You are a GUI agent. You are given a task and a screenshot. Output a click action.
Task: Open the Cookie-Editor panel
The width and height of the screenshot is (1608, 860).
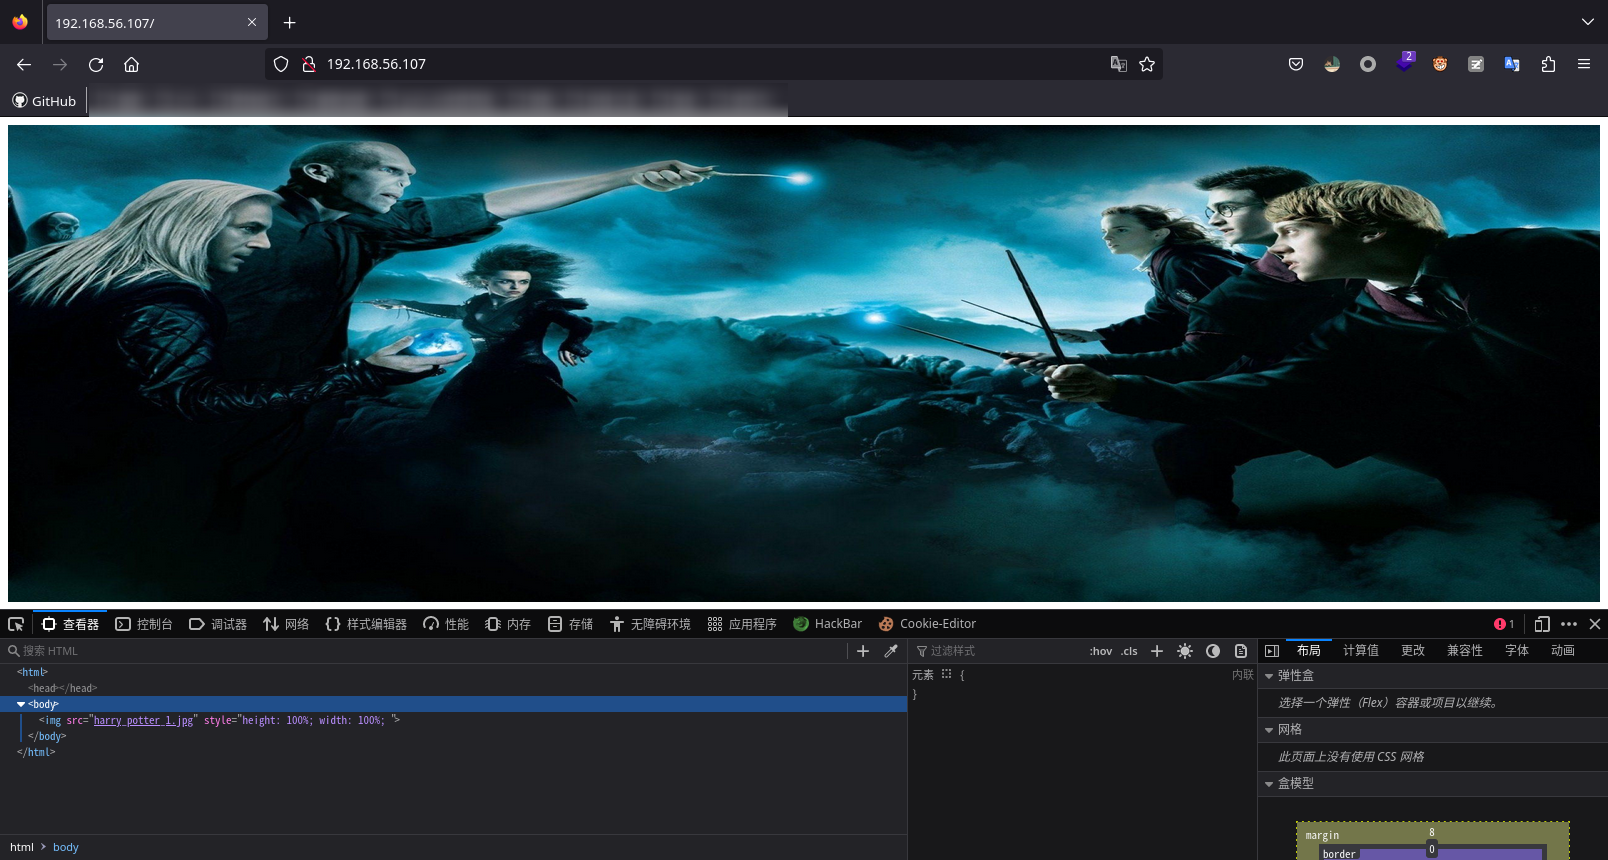(927, 624)
